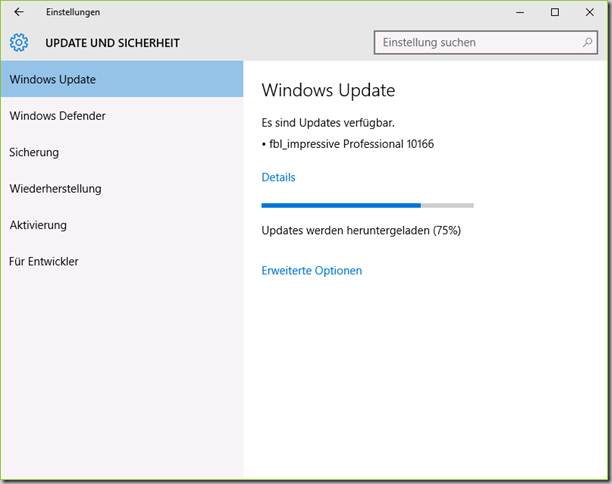This screenshot has height=484, width=612.
Task: Open the Aktivierung page
Action: click(x=122, y=225)
